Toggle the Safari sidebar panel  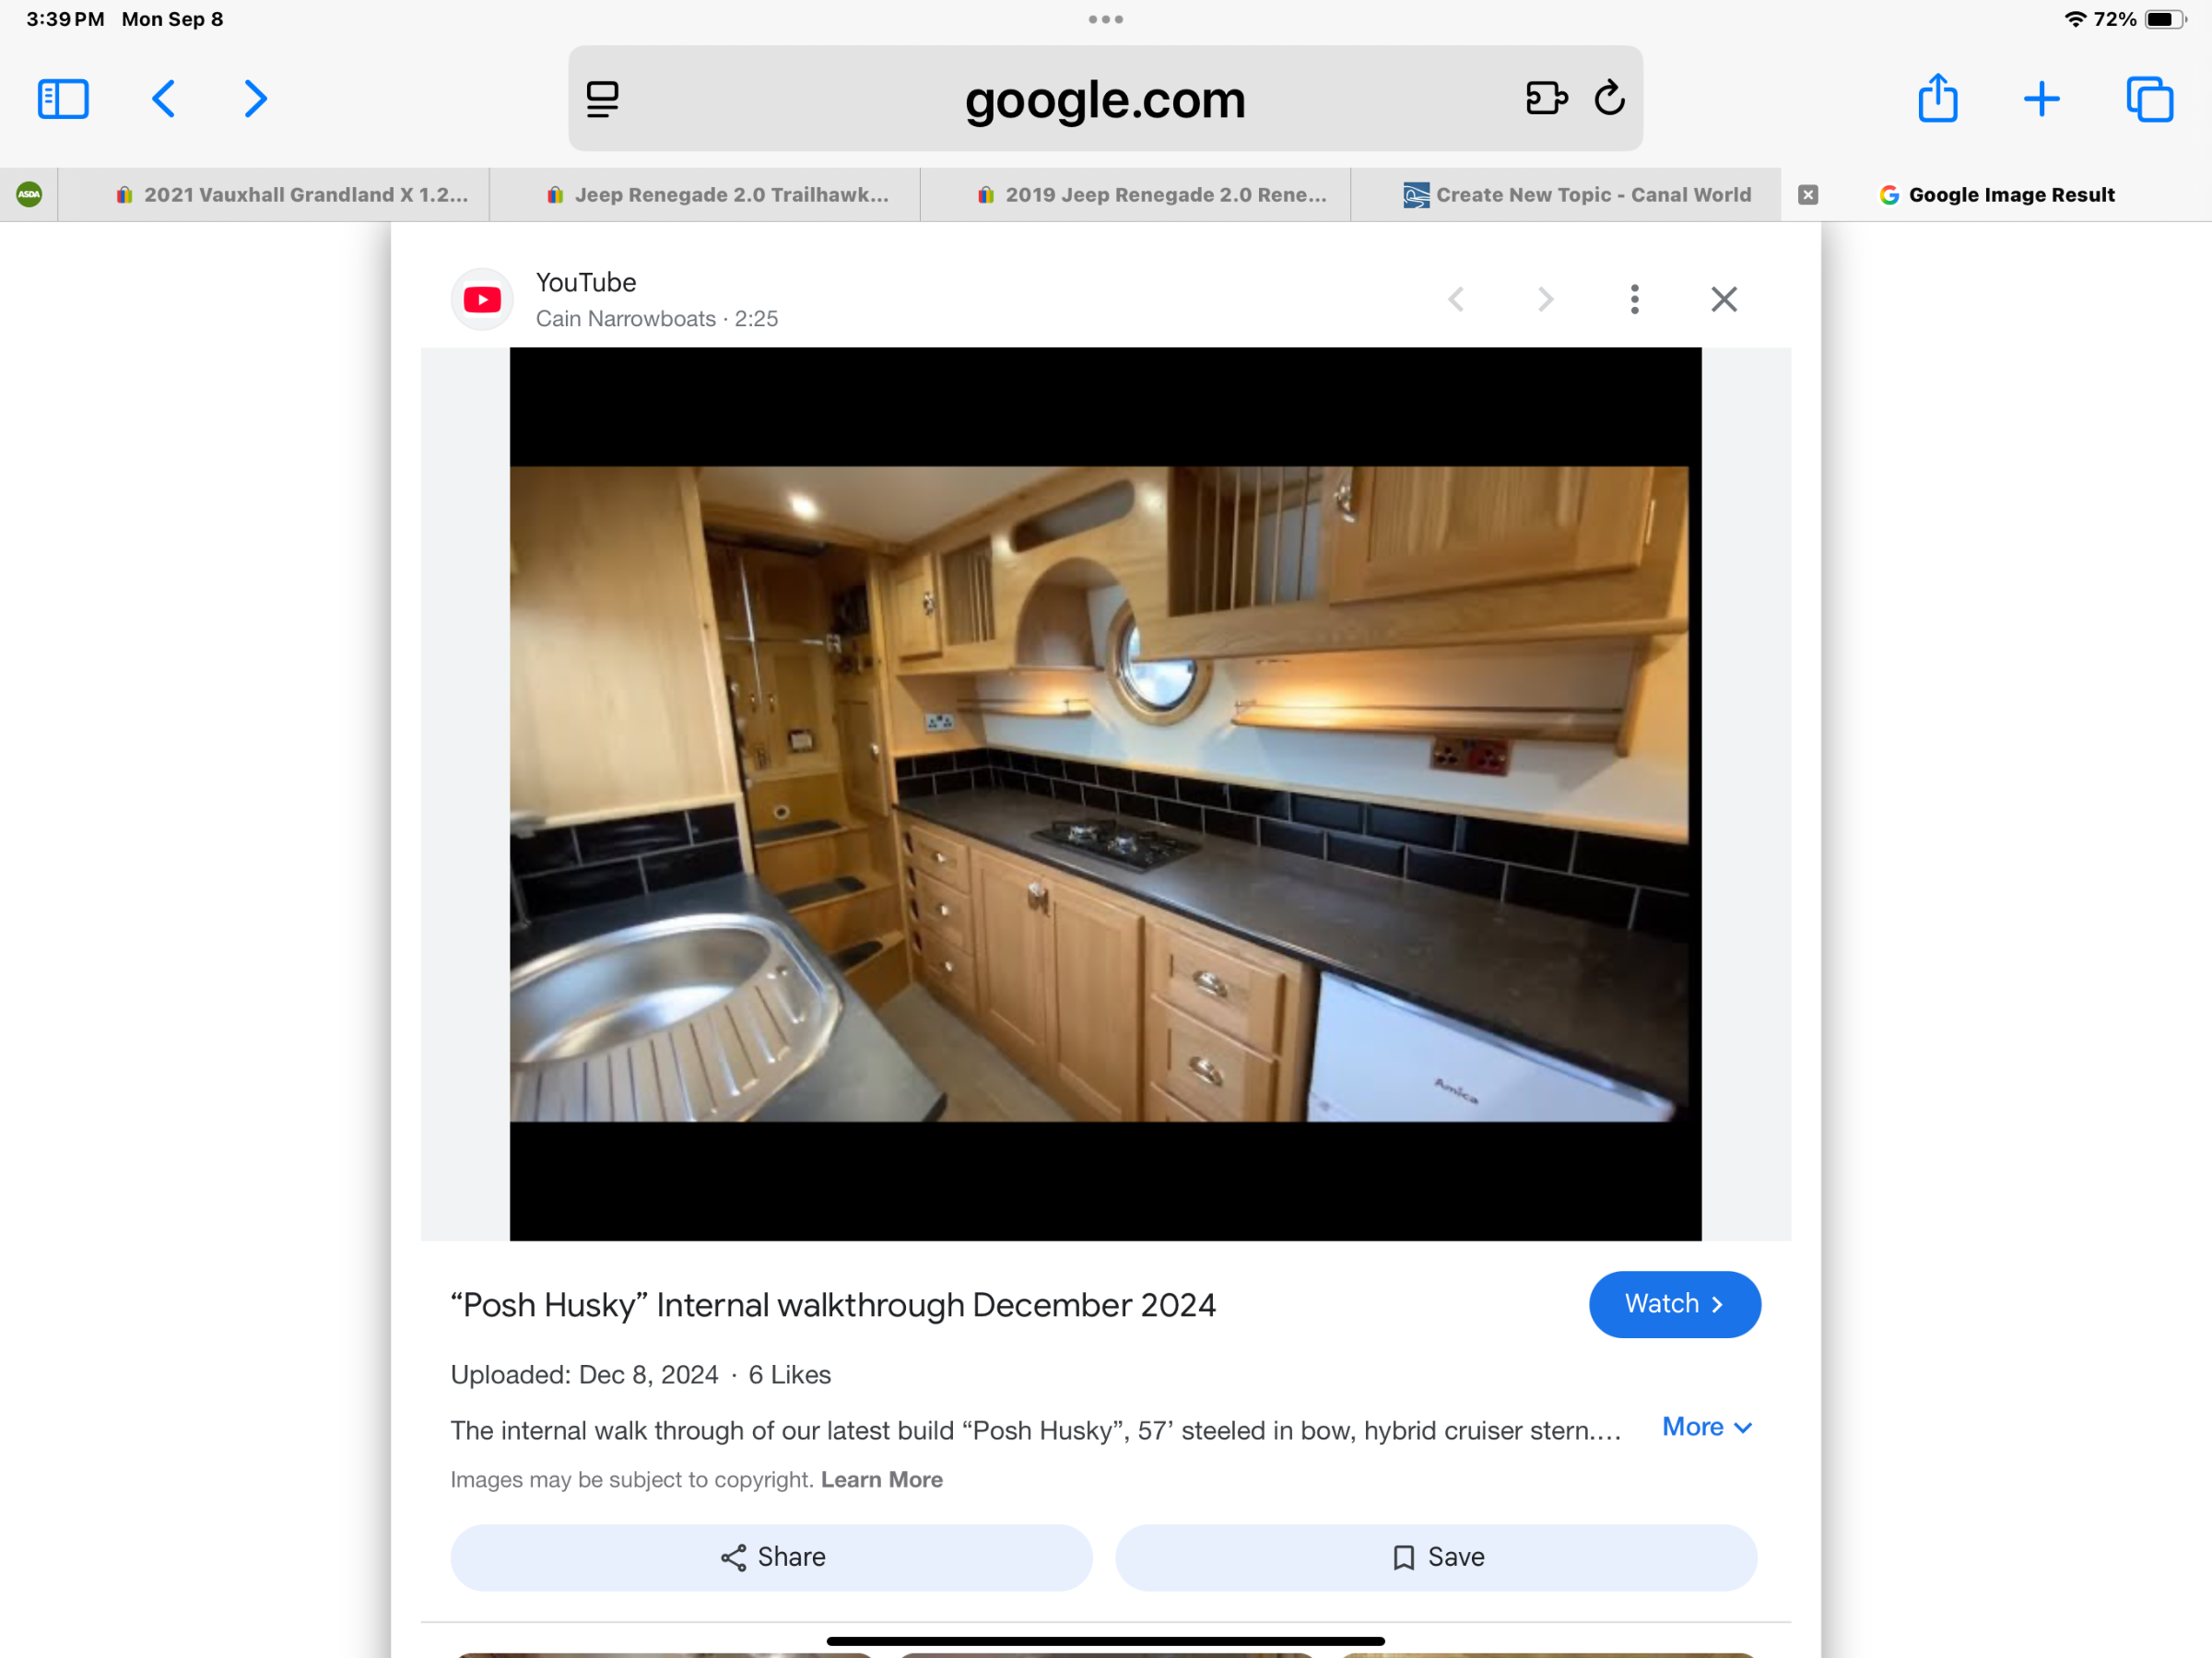63,99
